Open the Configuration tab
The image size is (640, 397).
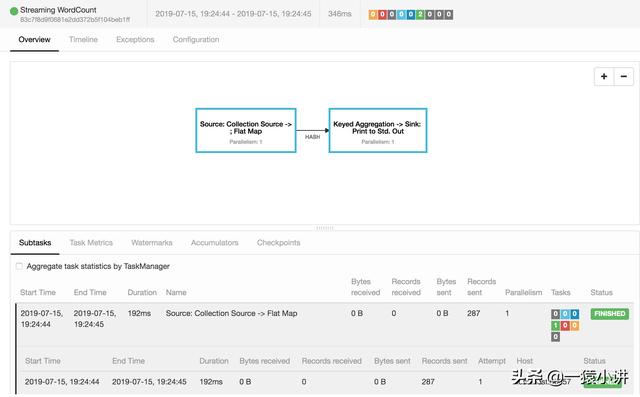click(x=196, y=40)
